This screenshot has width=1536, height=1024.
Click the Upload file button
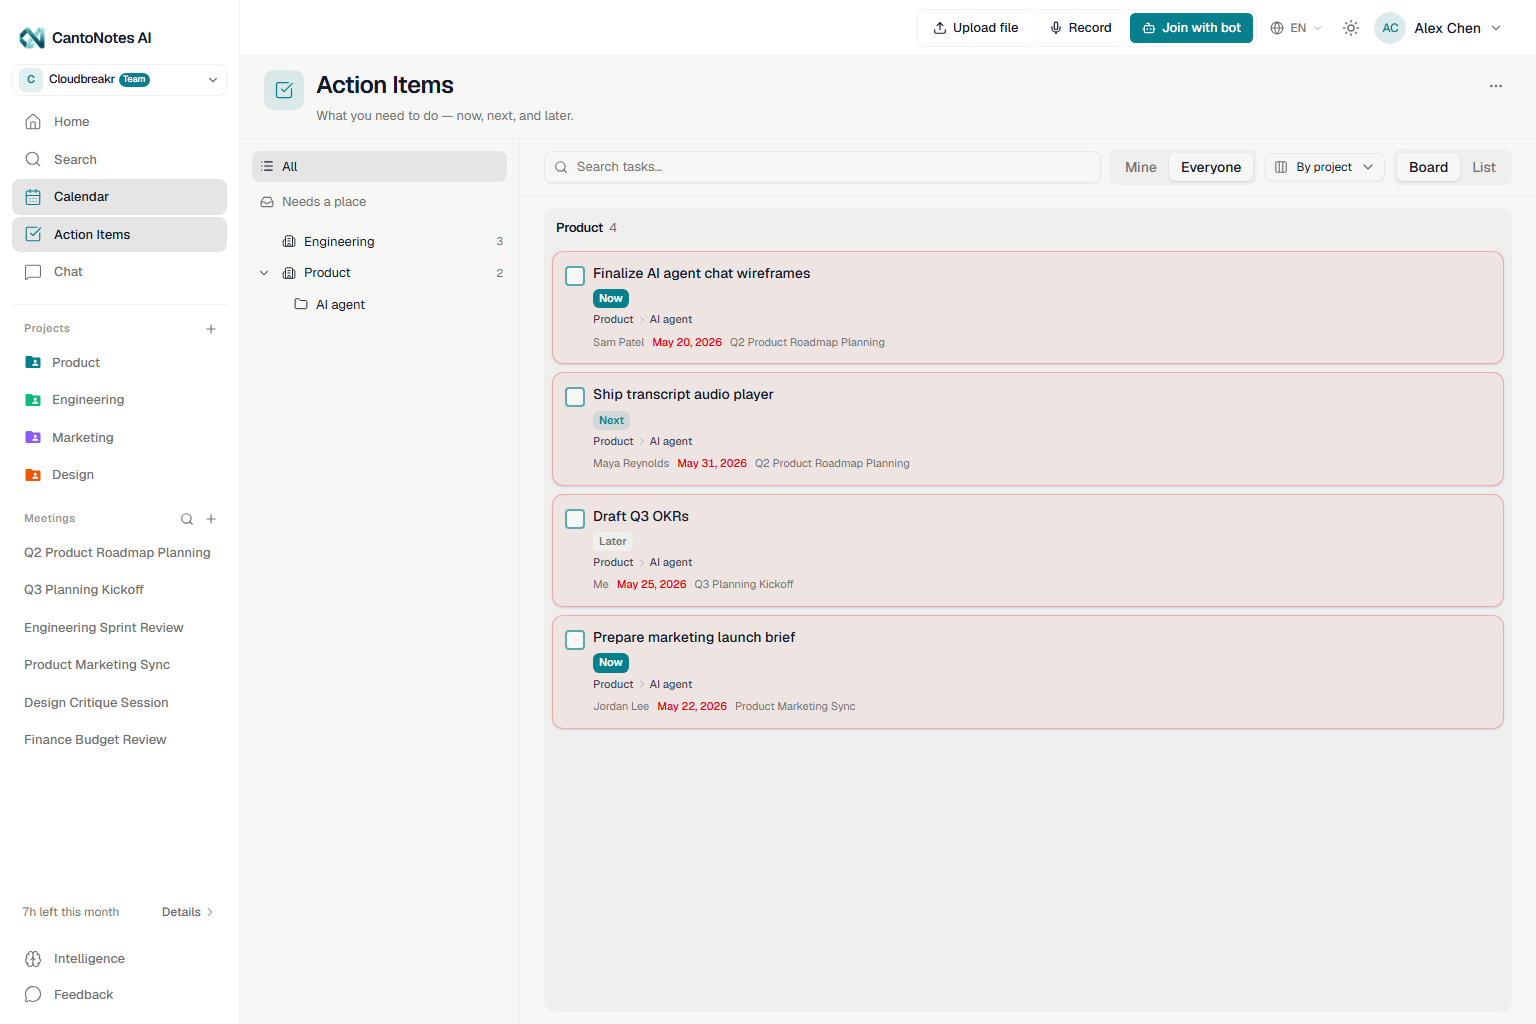pos(976,28)
